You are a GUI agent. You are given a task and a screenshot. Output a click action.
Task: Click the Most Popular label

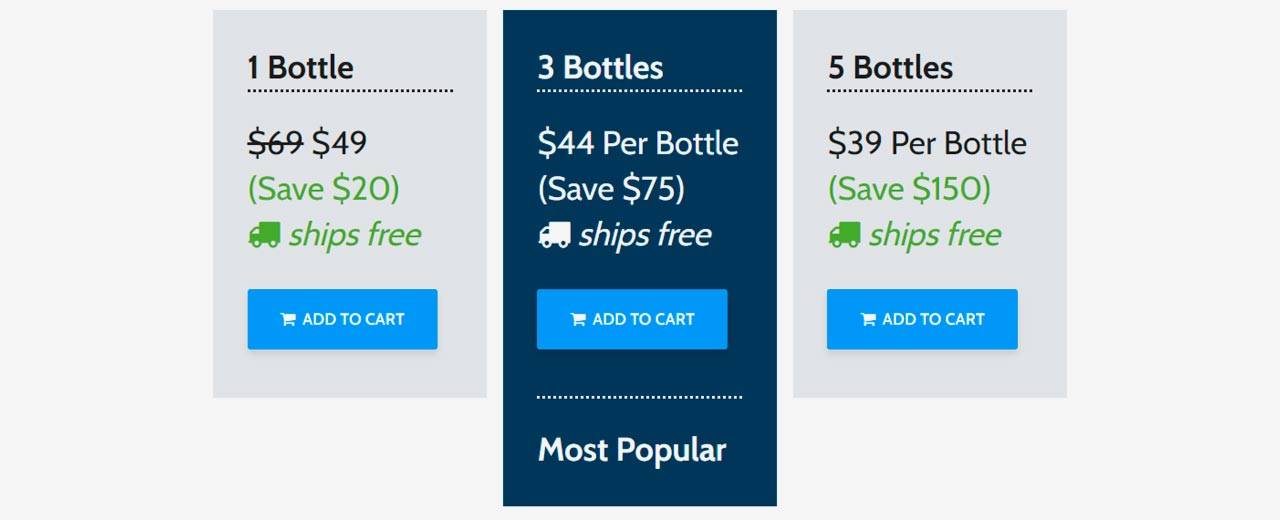coord(632,450)
